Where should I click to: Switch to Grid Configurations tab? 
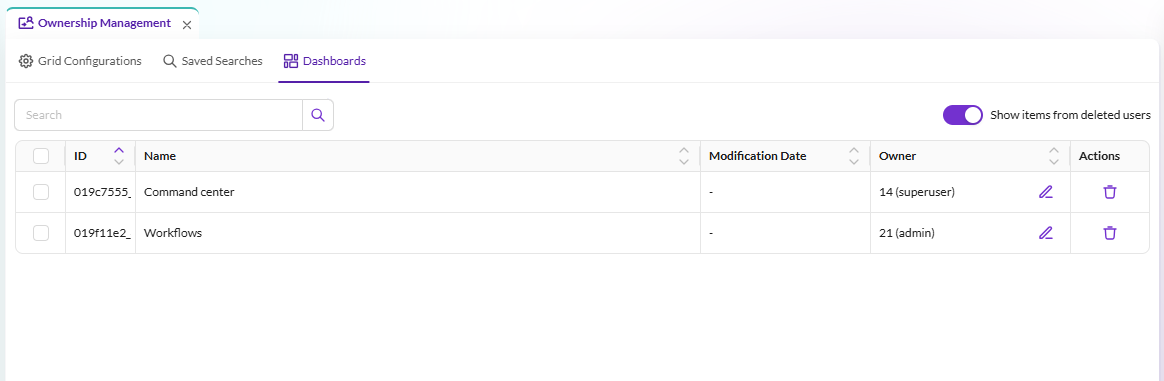[80, 61]
